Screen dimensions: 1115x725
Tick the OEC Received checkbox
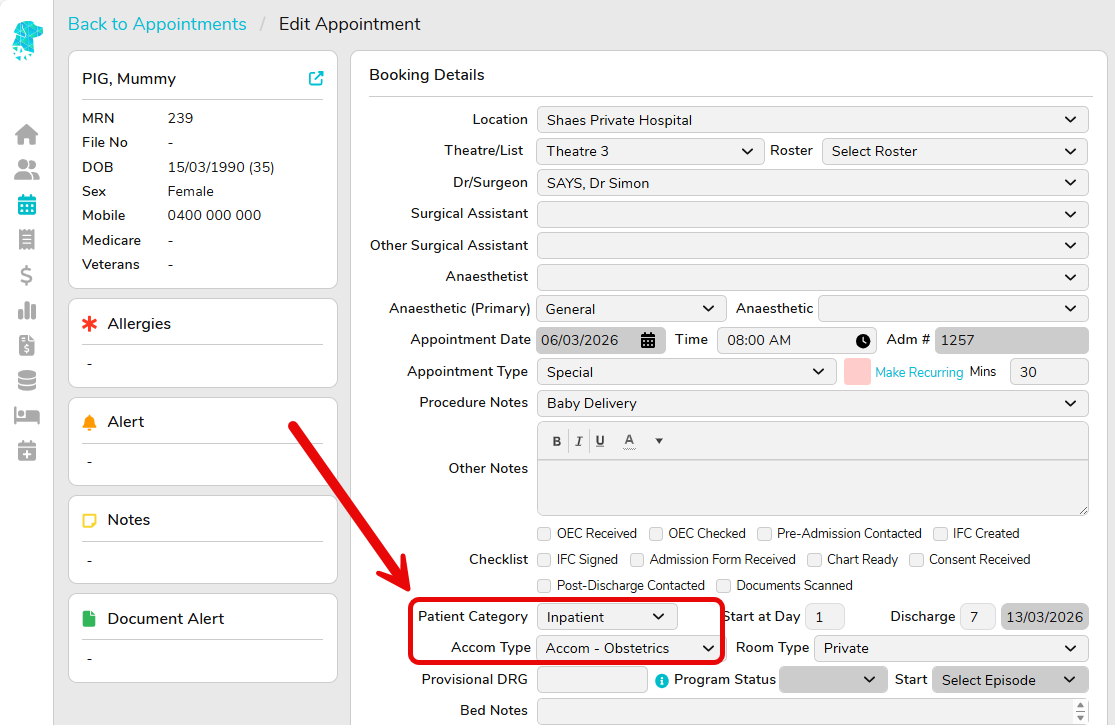[x=544, y=534]
